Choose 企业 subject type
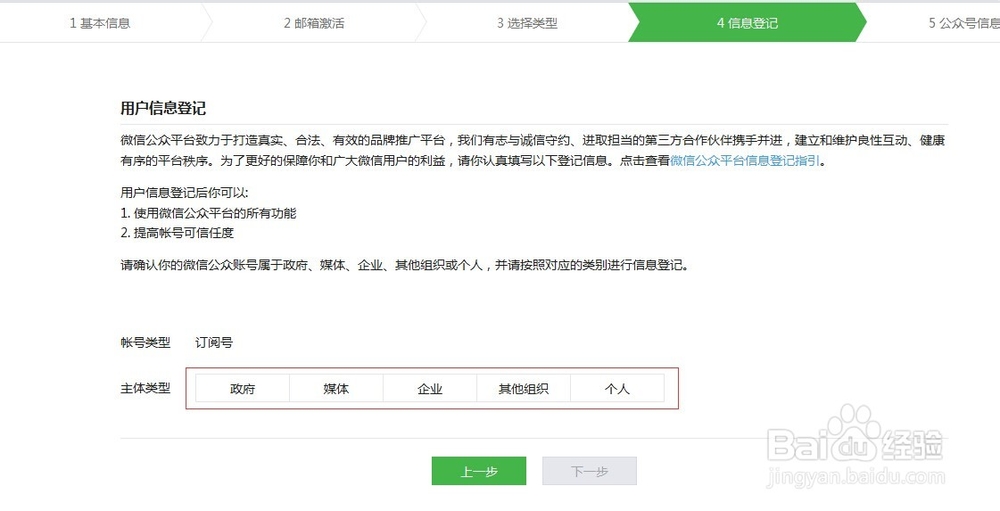Image resolution: width=1000 pixels, height=511 pixels. coord(430,388)
